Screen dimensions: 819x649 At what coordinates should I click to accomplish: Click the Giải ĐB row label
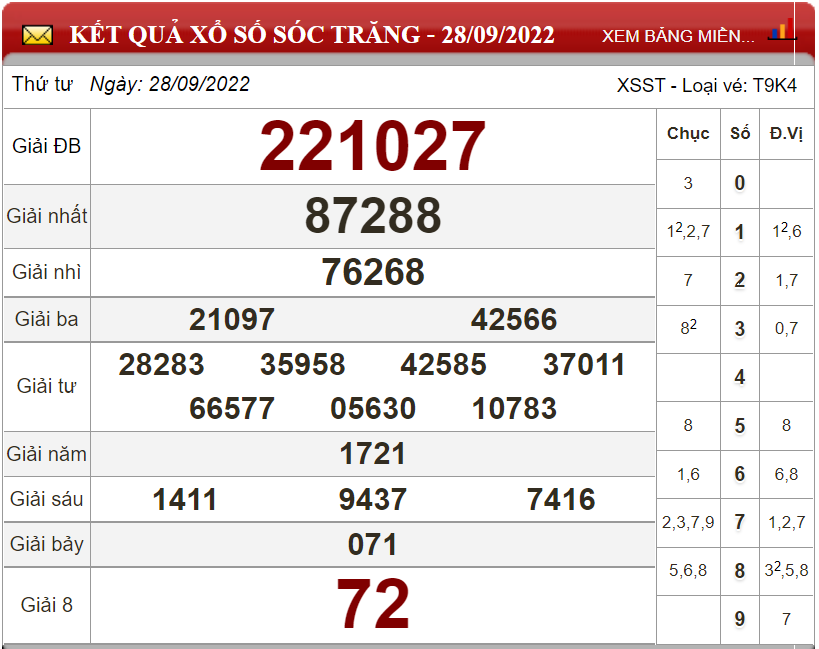click(47, 146)
